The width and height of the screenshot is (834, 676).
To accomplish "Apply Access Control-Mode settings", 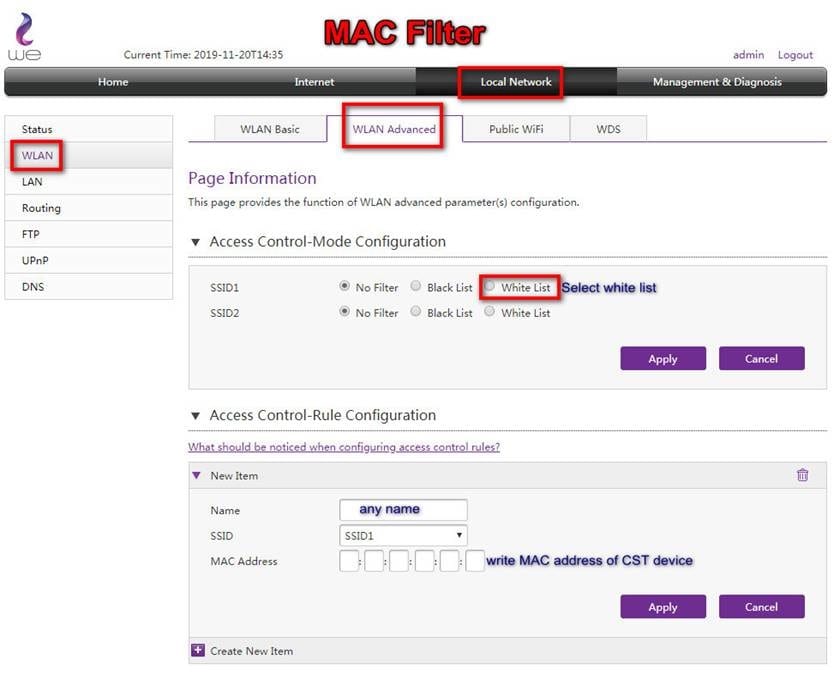I will [663, 358].
